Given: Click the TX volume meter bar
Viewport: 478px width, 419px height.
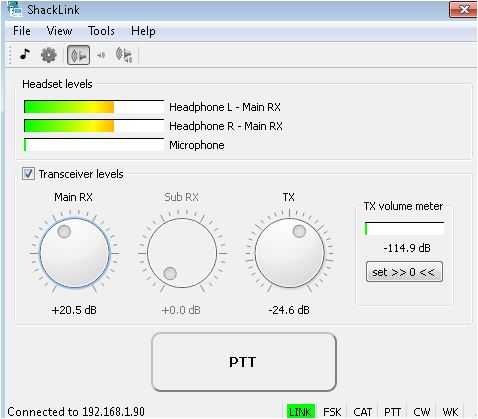Looking at the screenshot, I should 405,229.
